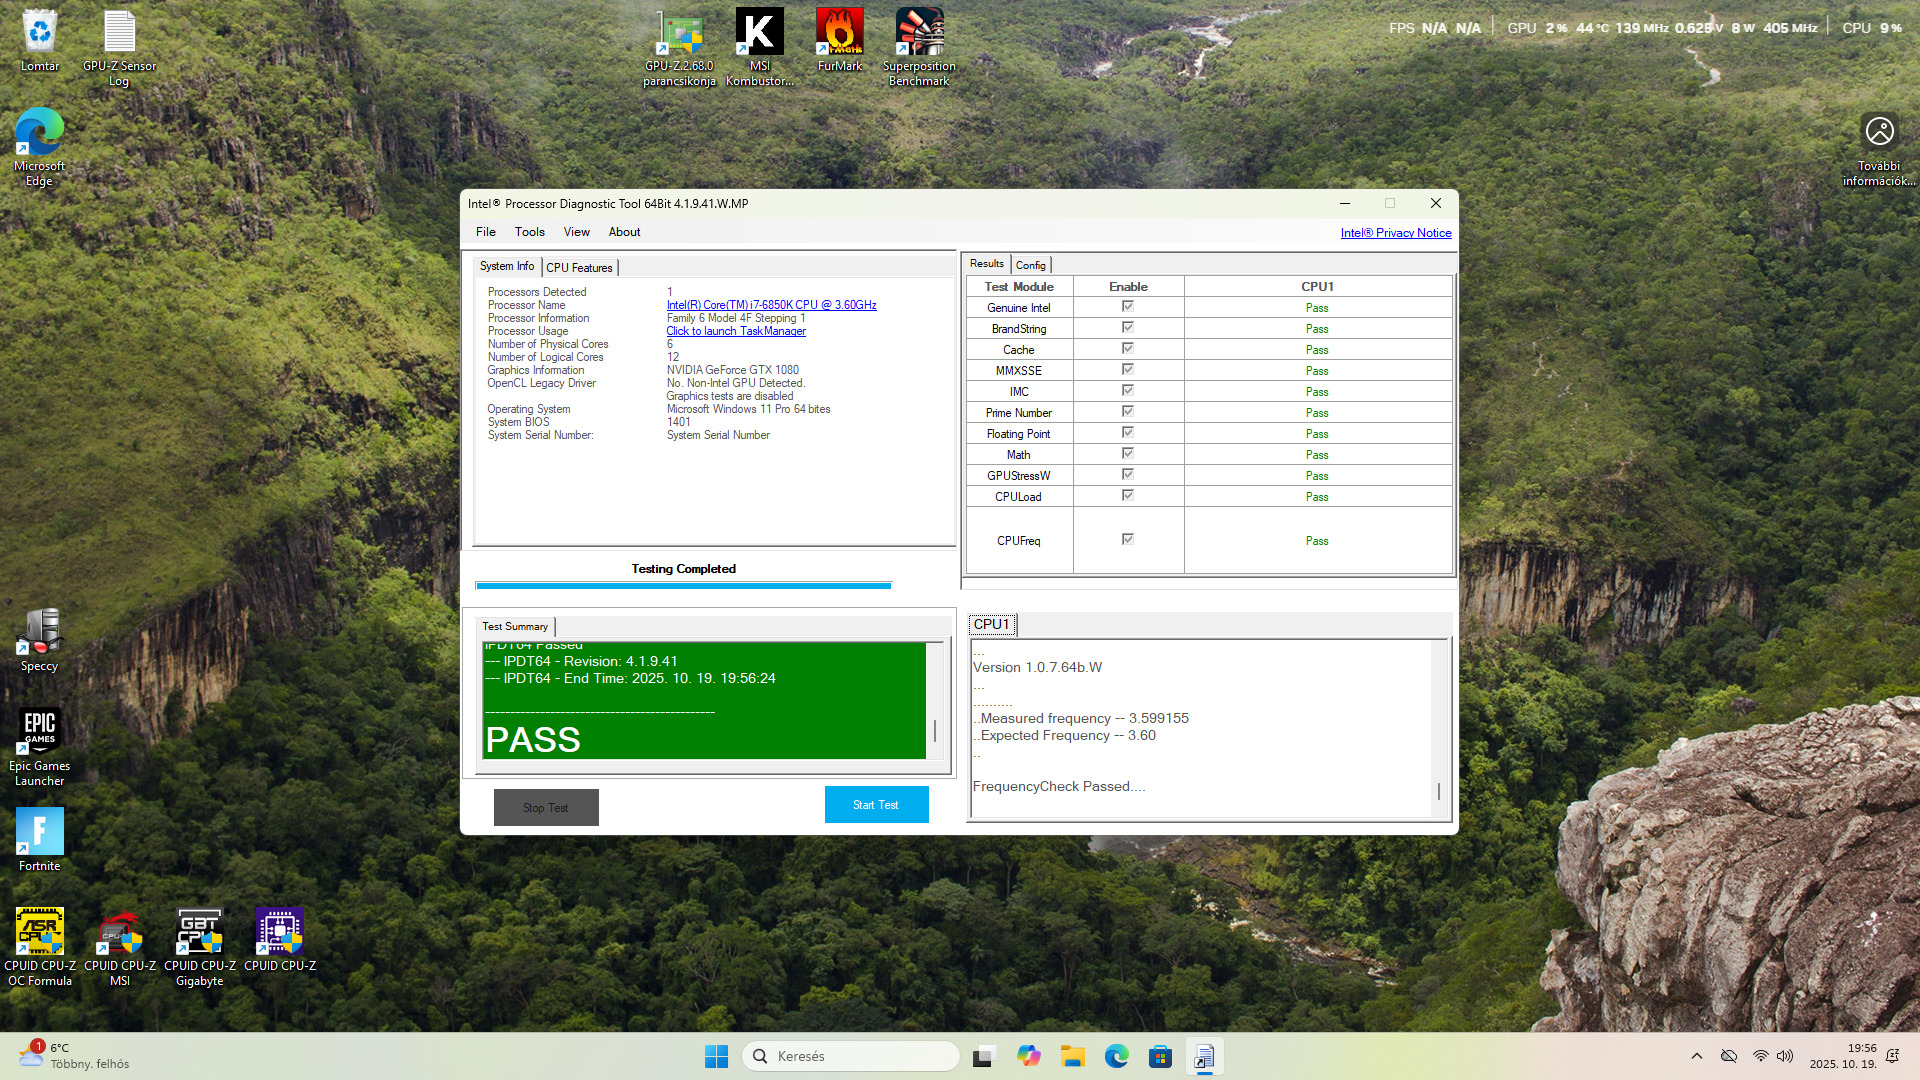This screenshot has height=1080, width=1920.
Task: Switch to the CPU Features tab
Action: (x=579, y=267)
